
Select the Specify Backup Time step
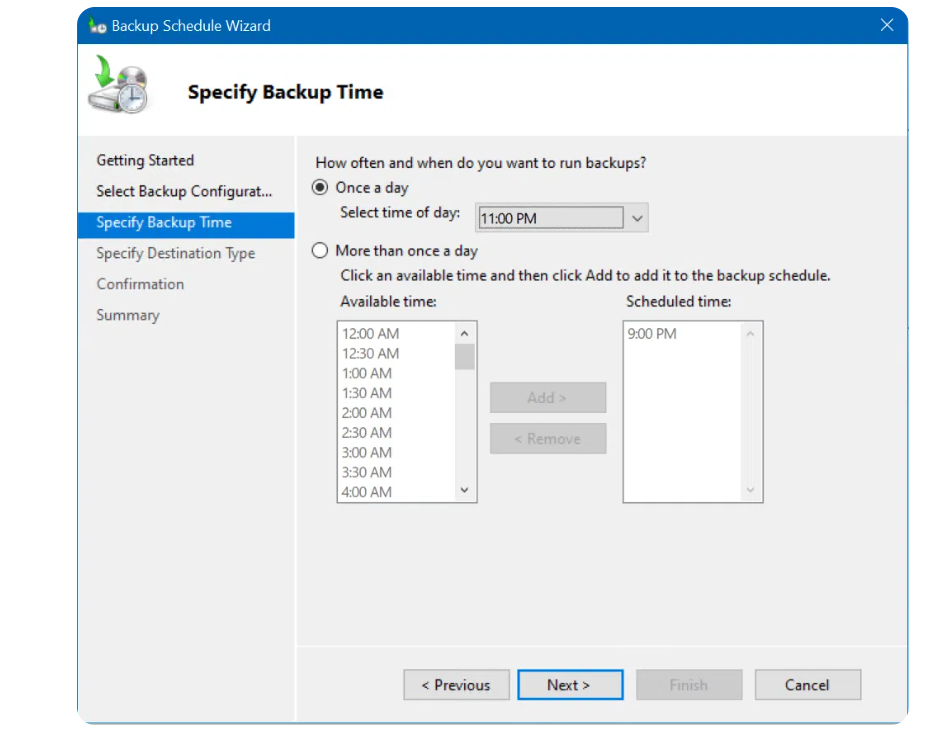[x=164, y=222]
